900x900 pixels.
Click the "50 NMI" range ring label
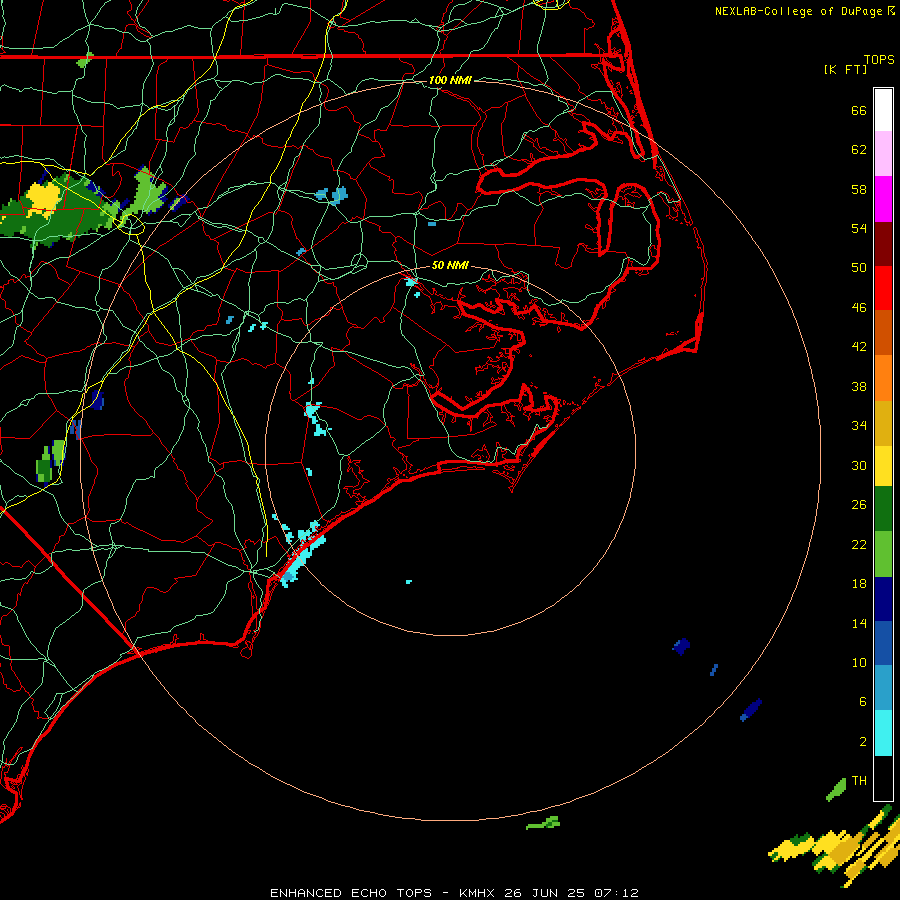[x=450, y=265]
